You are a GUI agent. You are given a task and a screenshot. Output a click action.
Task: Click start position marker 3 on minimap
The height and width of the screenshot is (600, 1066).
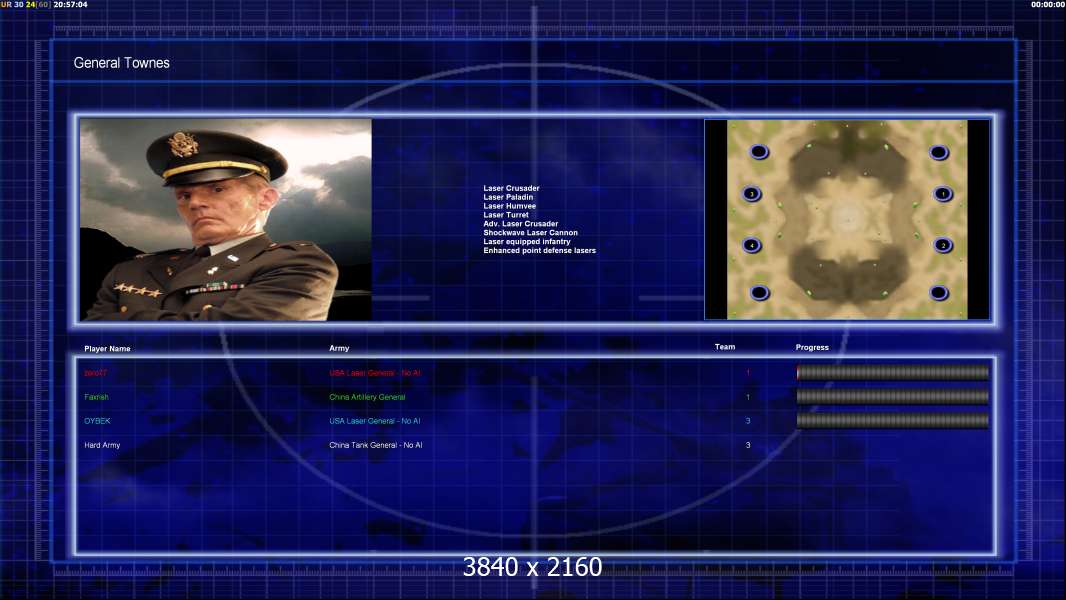tap(751, 194)
